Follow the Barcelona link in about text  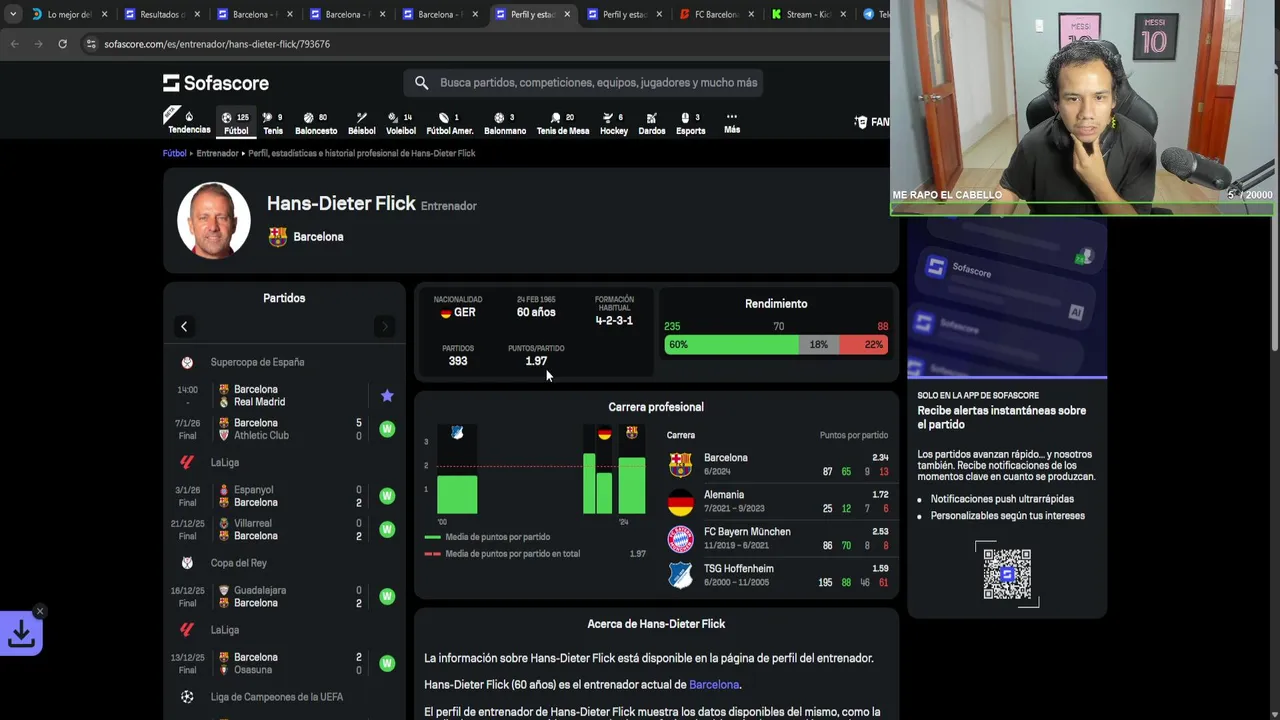(714, 685)
